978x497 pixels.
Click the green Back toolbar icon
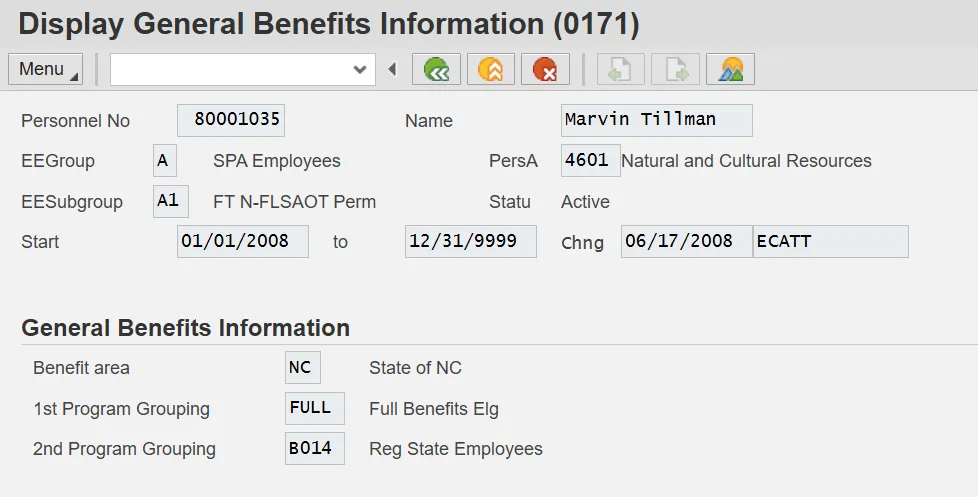pos(437,69)
